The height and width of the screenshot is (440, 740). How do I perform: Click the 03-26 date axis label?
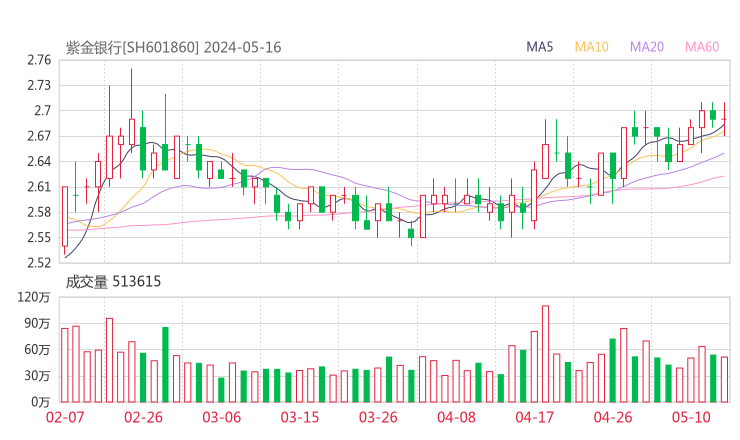coord(378,417)
